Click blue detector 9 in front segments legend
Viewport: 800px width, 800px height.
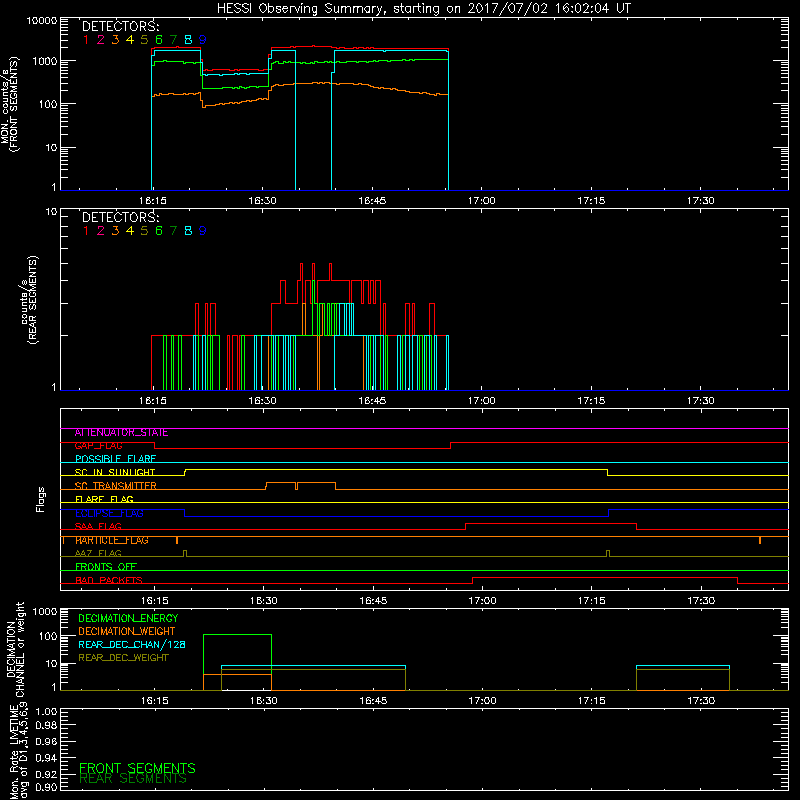[202, 40]
